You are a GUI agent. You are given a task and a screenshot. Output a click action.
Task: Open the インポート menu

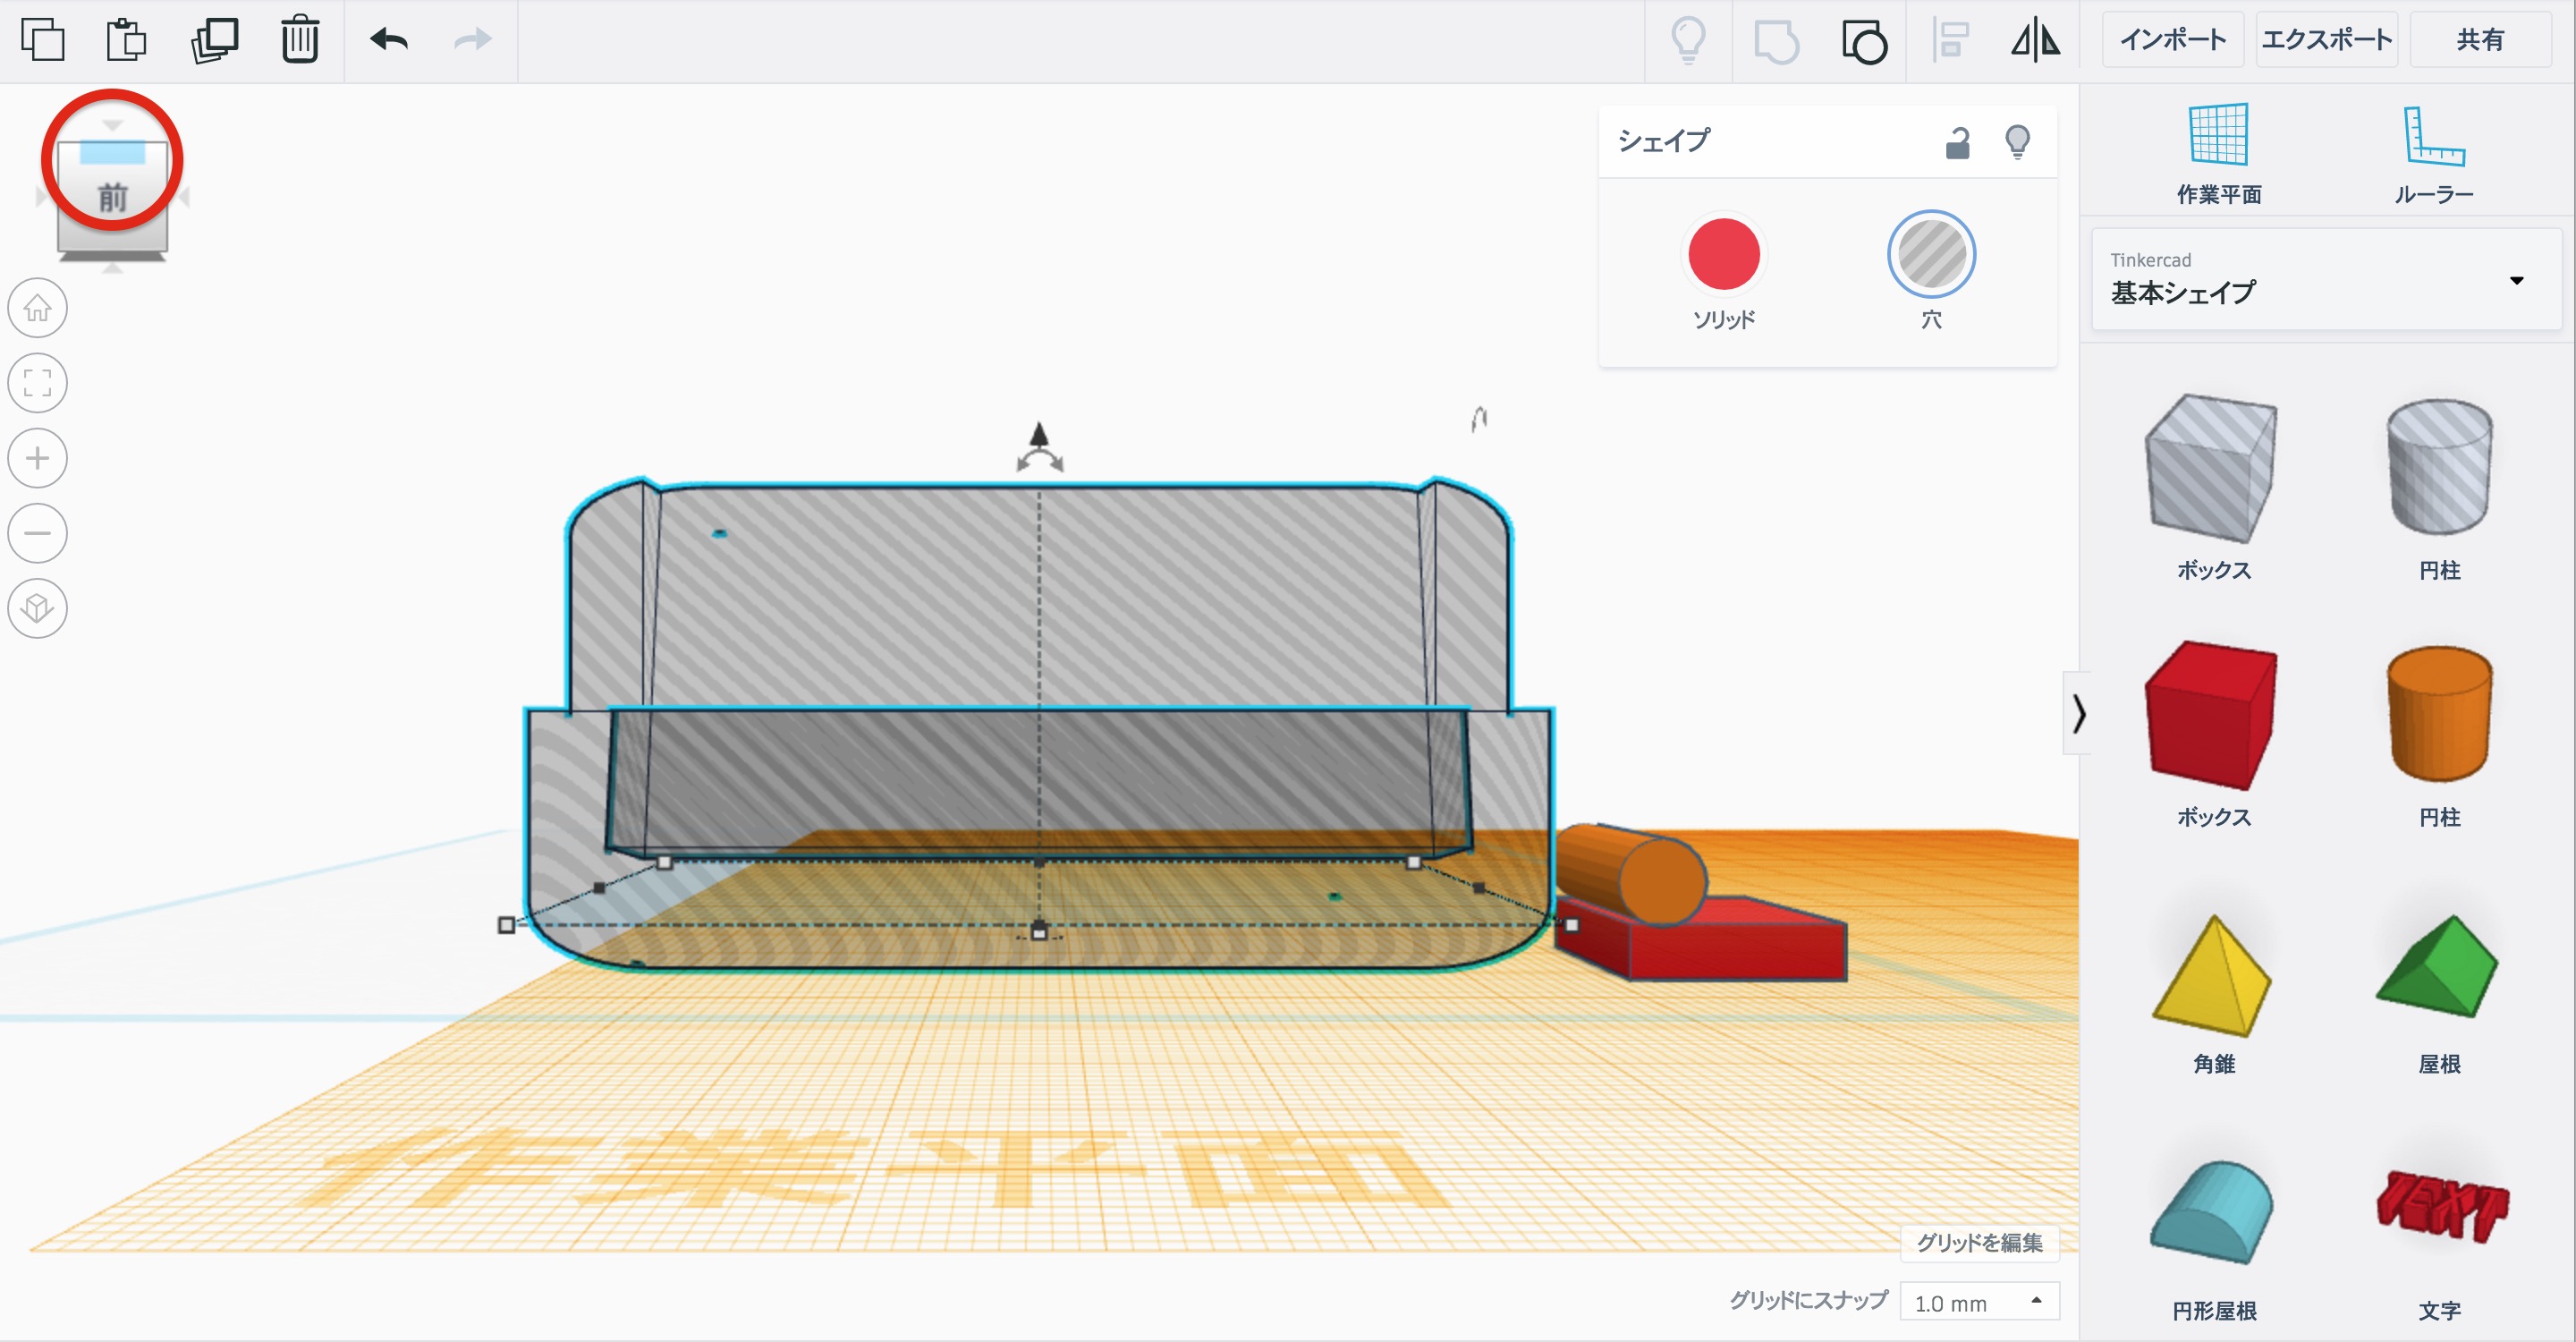(x=2172, y=40)
